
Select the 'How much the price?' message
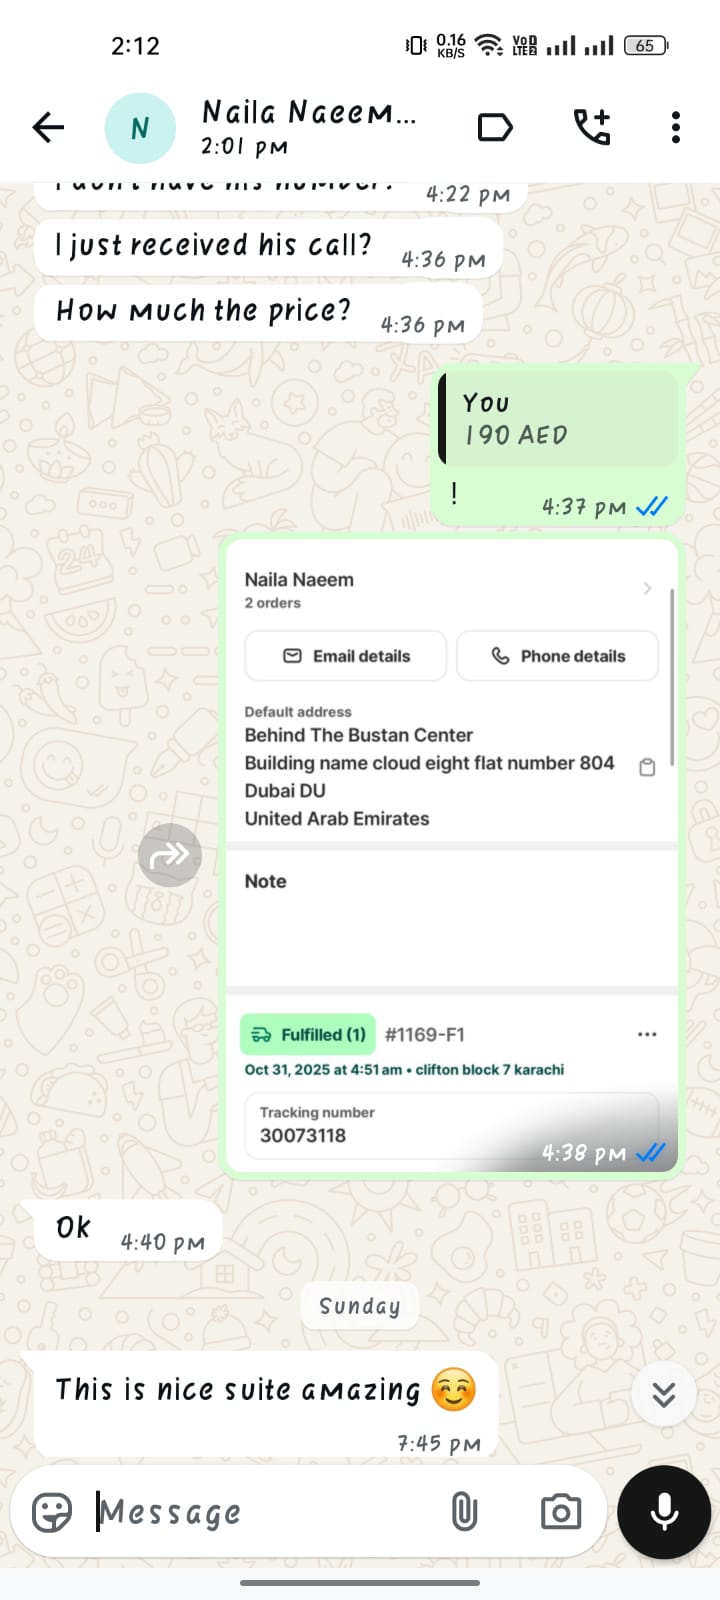(258, 312)
